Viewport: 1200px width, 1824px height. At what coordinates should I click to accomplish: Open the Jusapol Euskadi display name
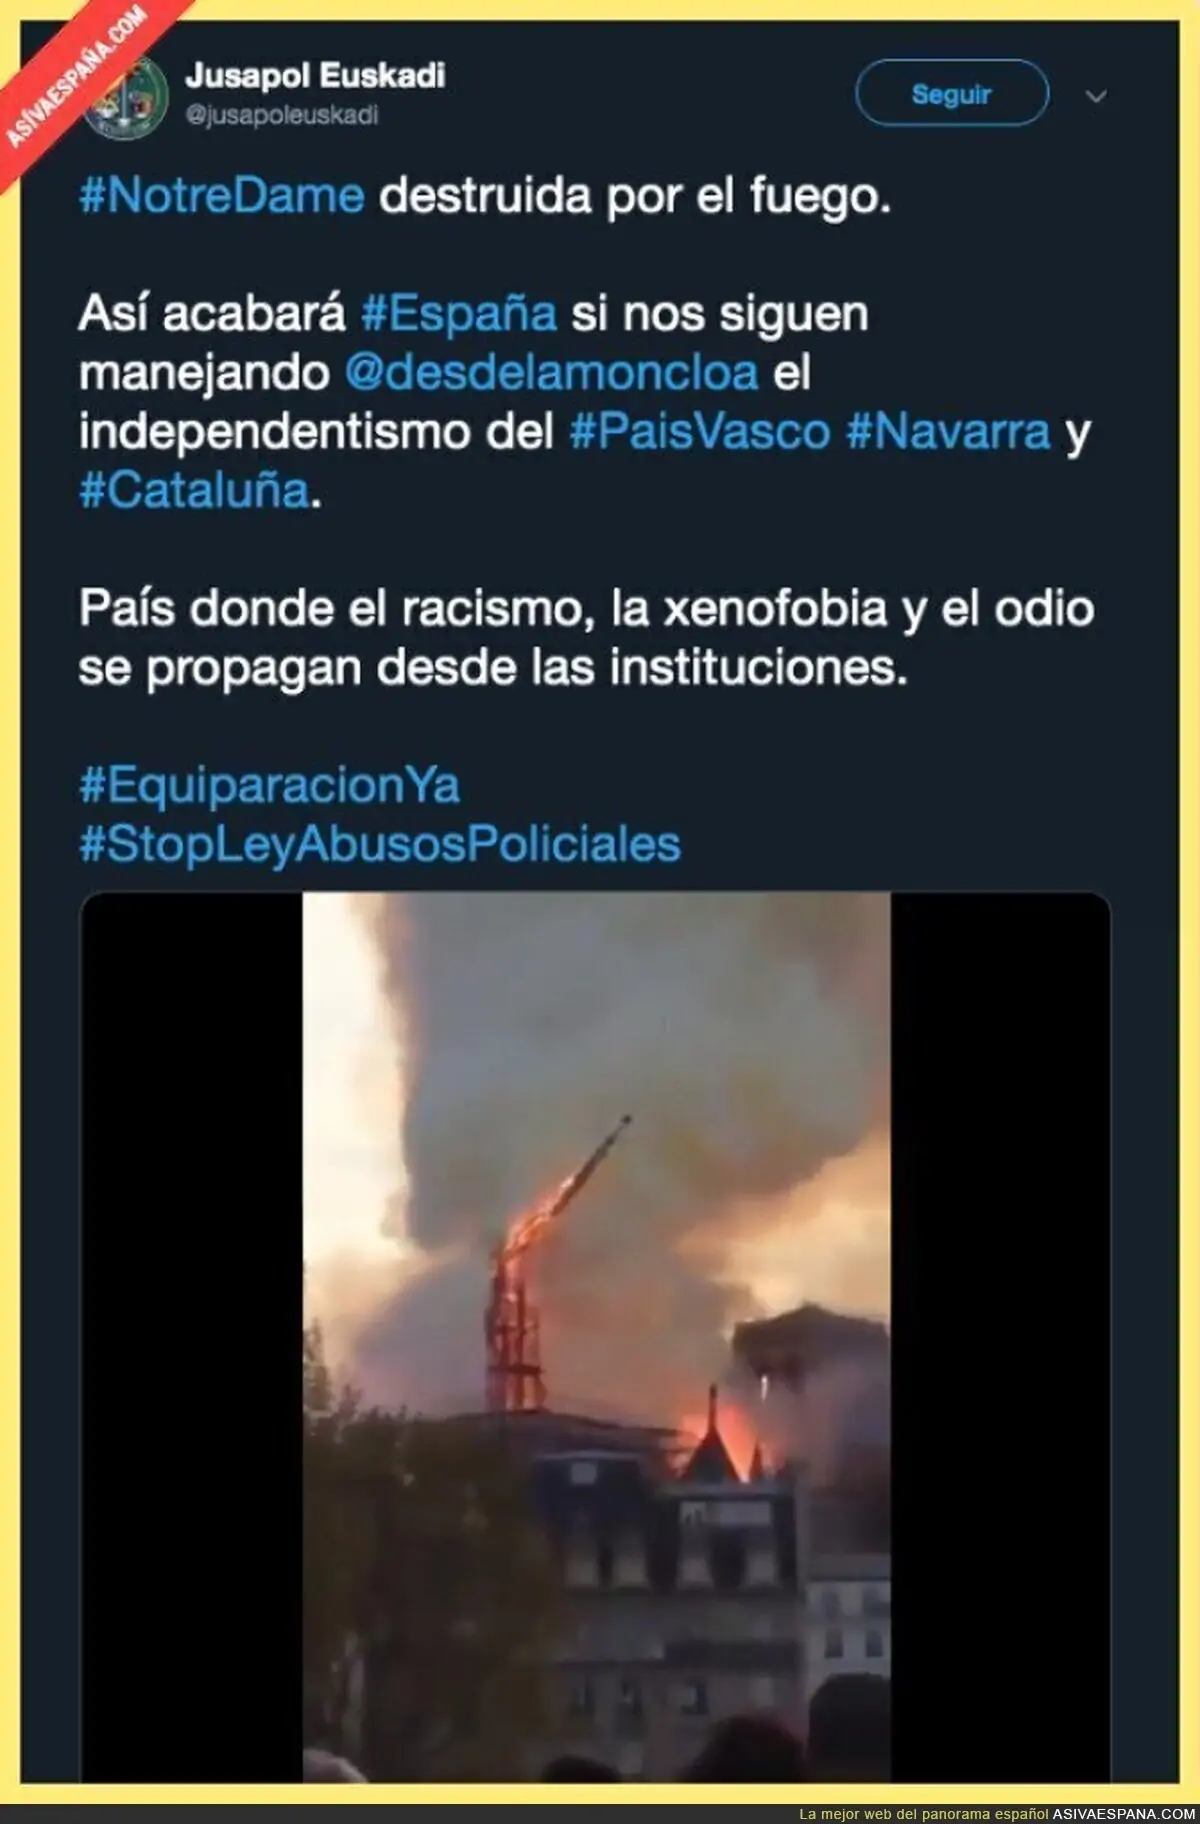(315, 76)
